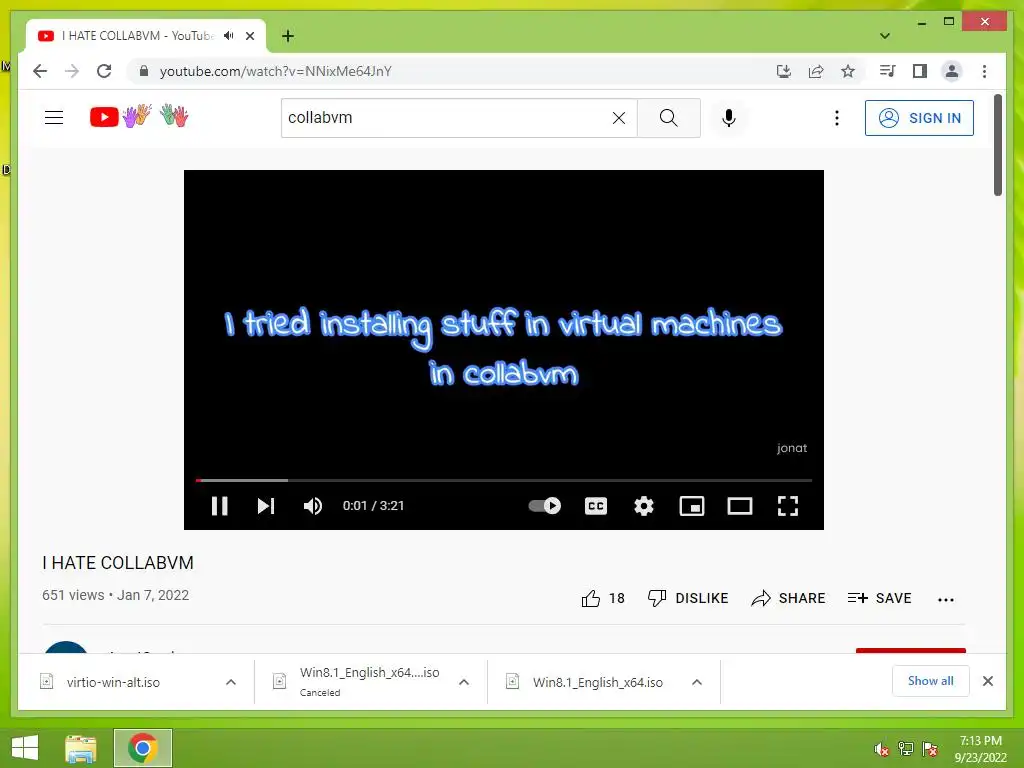
Task: Mute the tab audio icon
Action: pyautogui.click(x=229, y=36)
